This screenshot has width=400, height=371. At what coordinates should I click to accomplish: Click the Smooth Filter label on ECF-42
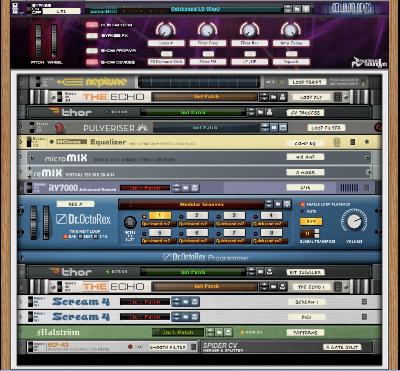[x=168, y=347]
